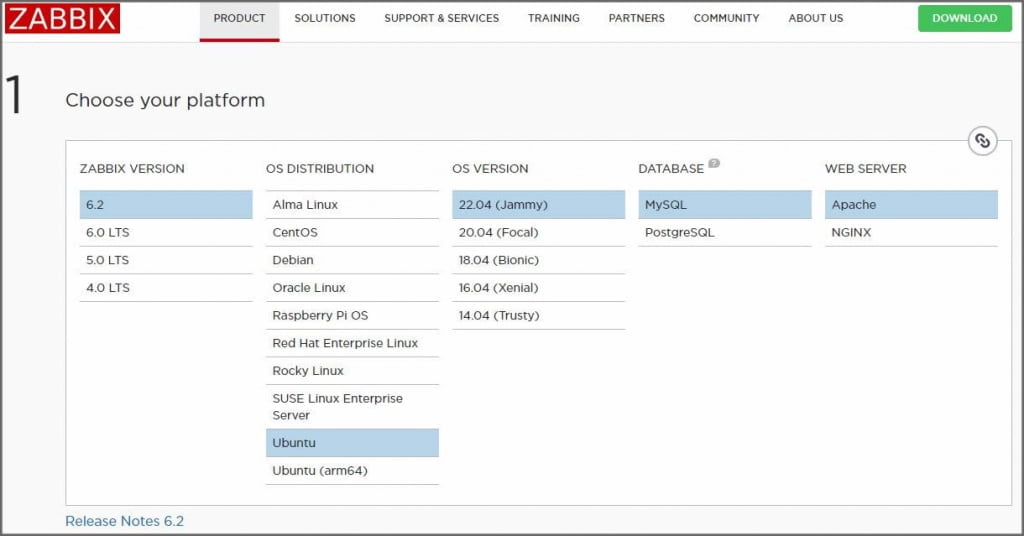Screen dimensions: 1024x536
Task: Choose Ubuntu (arm64) distribution
Action: tap(352, 471)
